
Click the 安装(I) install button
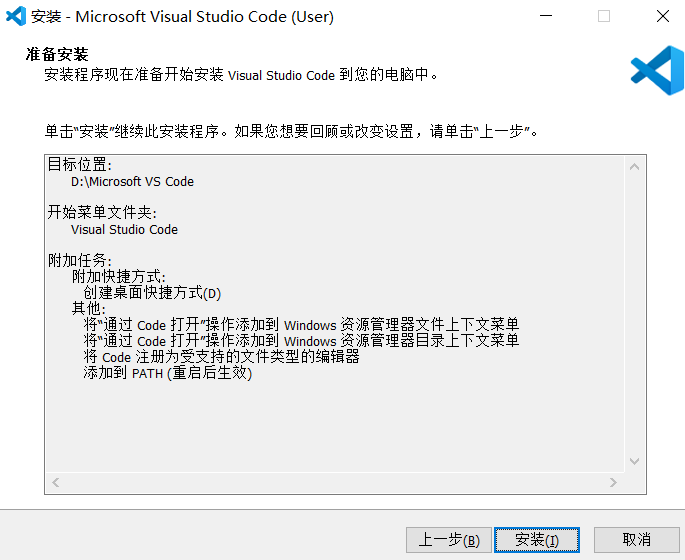click(537, 540)
